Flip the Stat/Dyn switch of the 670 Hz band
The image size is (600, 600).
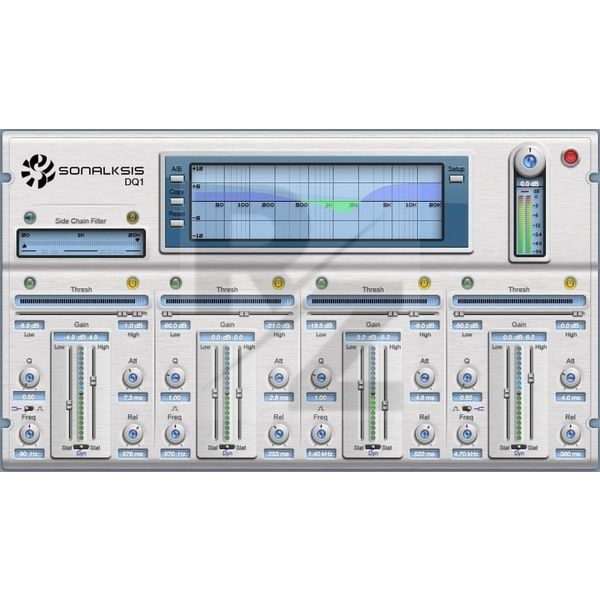(227, 447)
